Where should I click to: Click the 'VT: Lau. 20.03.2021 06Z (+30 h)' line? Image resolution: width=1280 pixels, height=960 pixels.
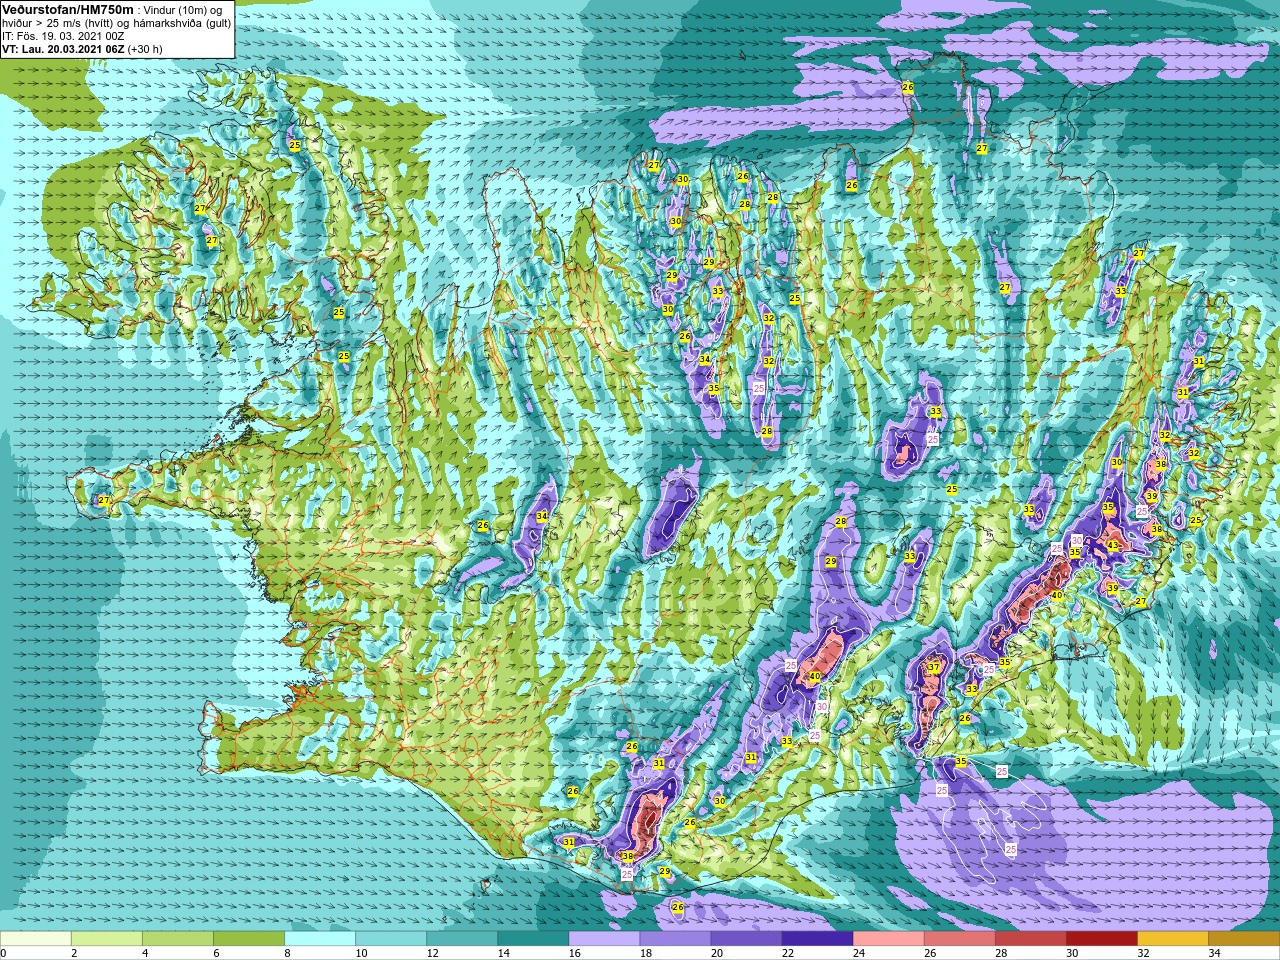[x=82, y=49]
